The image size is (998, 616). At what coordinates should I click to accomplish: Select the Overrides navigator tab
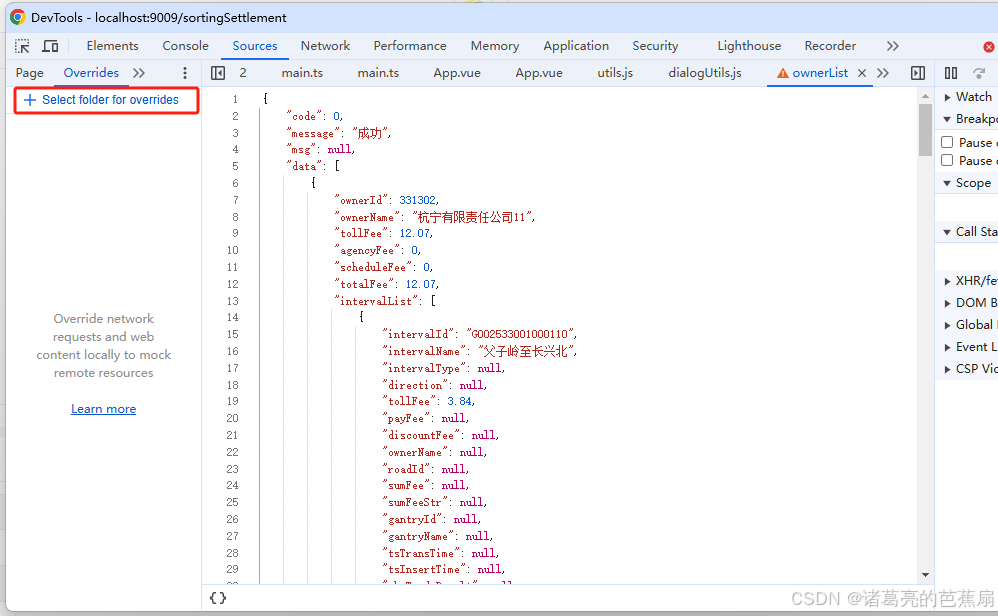(x=91, y=73)
